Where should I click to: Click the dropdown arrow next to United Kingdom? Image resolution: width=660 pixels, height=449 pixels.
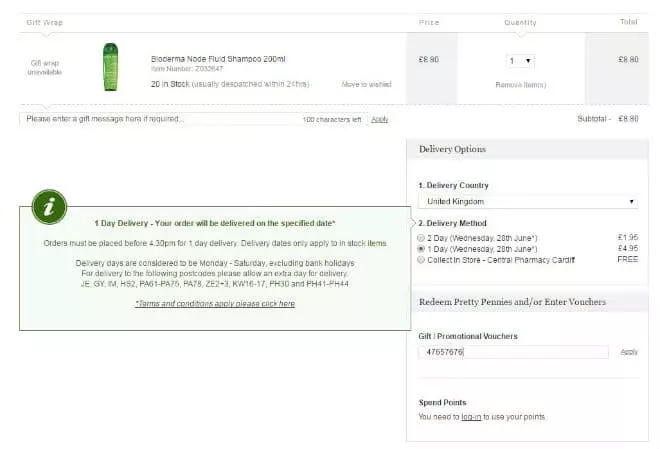tap(631, 201)
